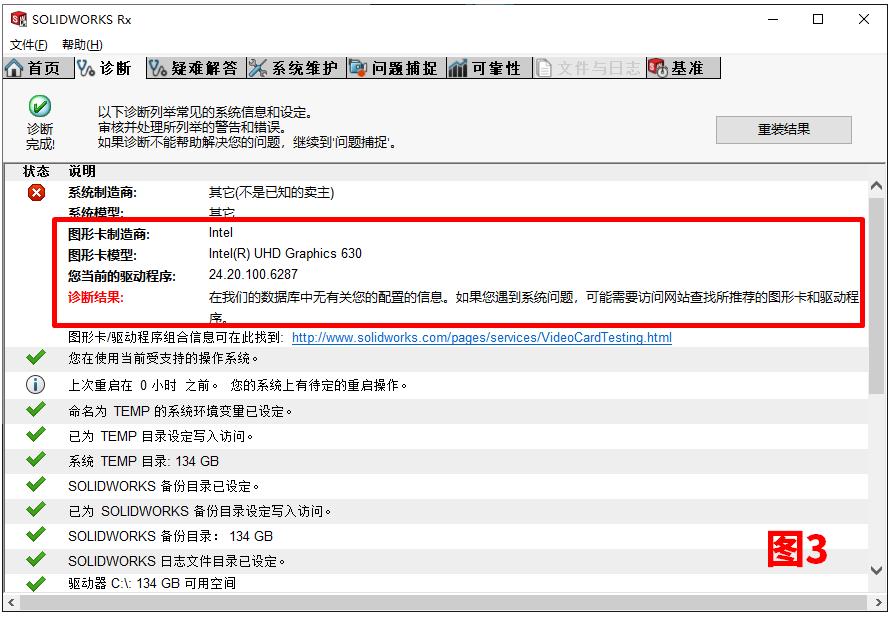Select the driver version 24.20.100.6287
Image resolution: width=891 pixels, height=623 pixels.
253,275
